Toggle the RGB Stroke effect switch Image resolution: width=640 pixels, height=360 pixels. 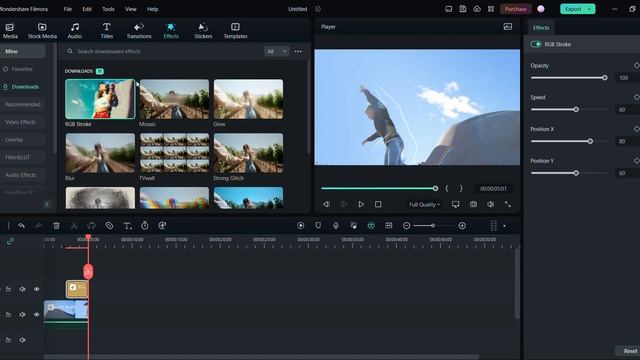(536, 44)
